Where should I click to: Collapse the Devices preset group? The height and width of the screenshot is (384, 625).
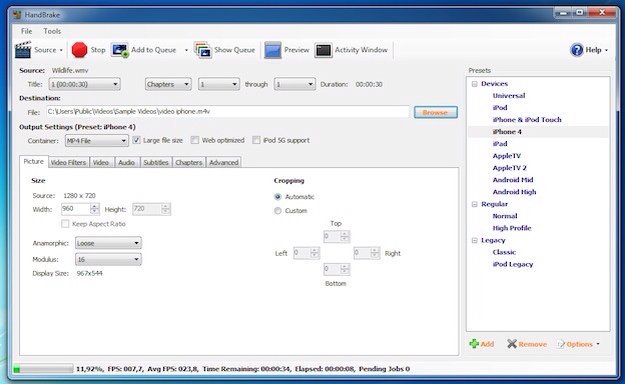474,84
